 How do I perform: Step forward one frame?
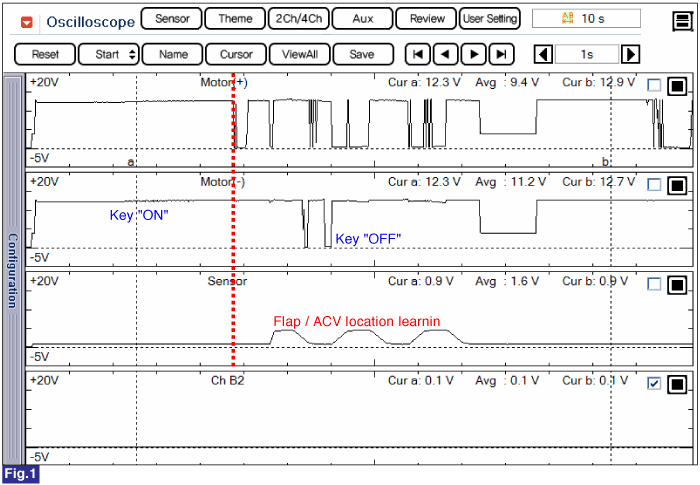(474, 54)
